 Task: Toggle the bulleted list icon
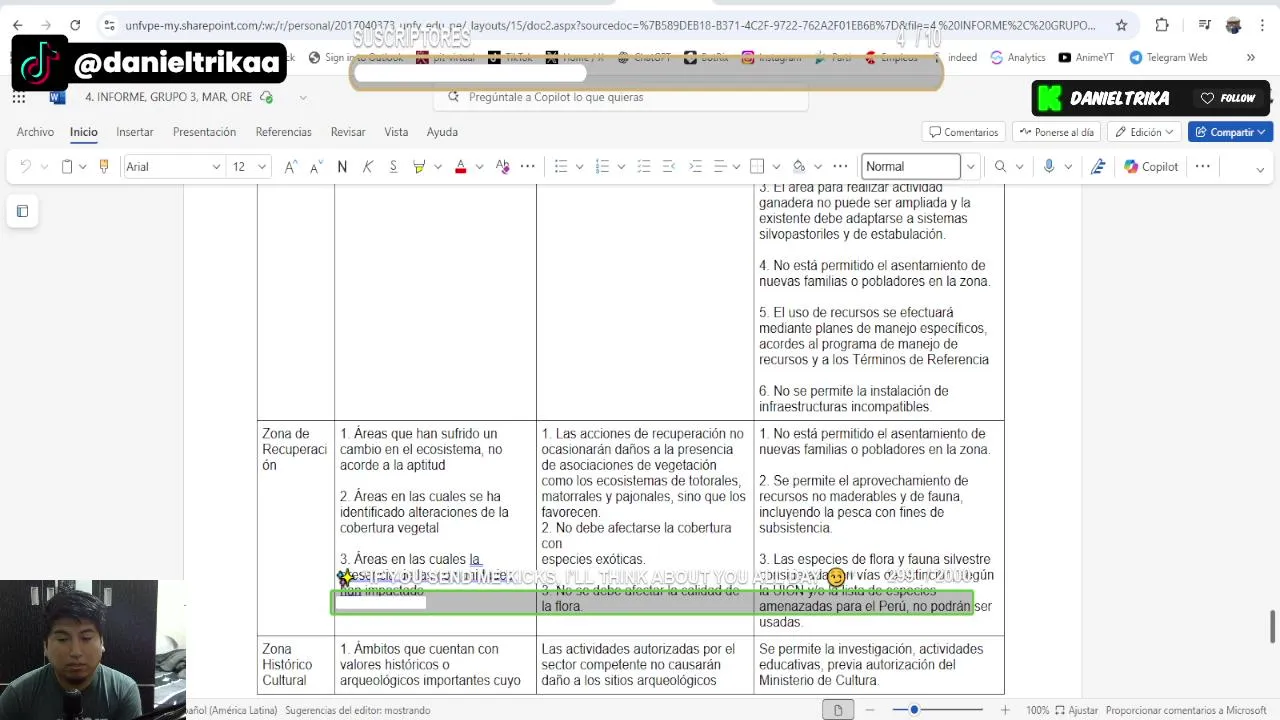click(x=561, y=167)
